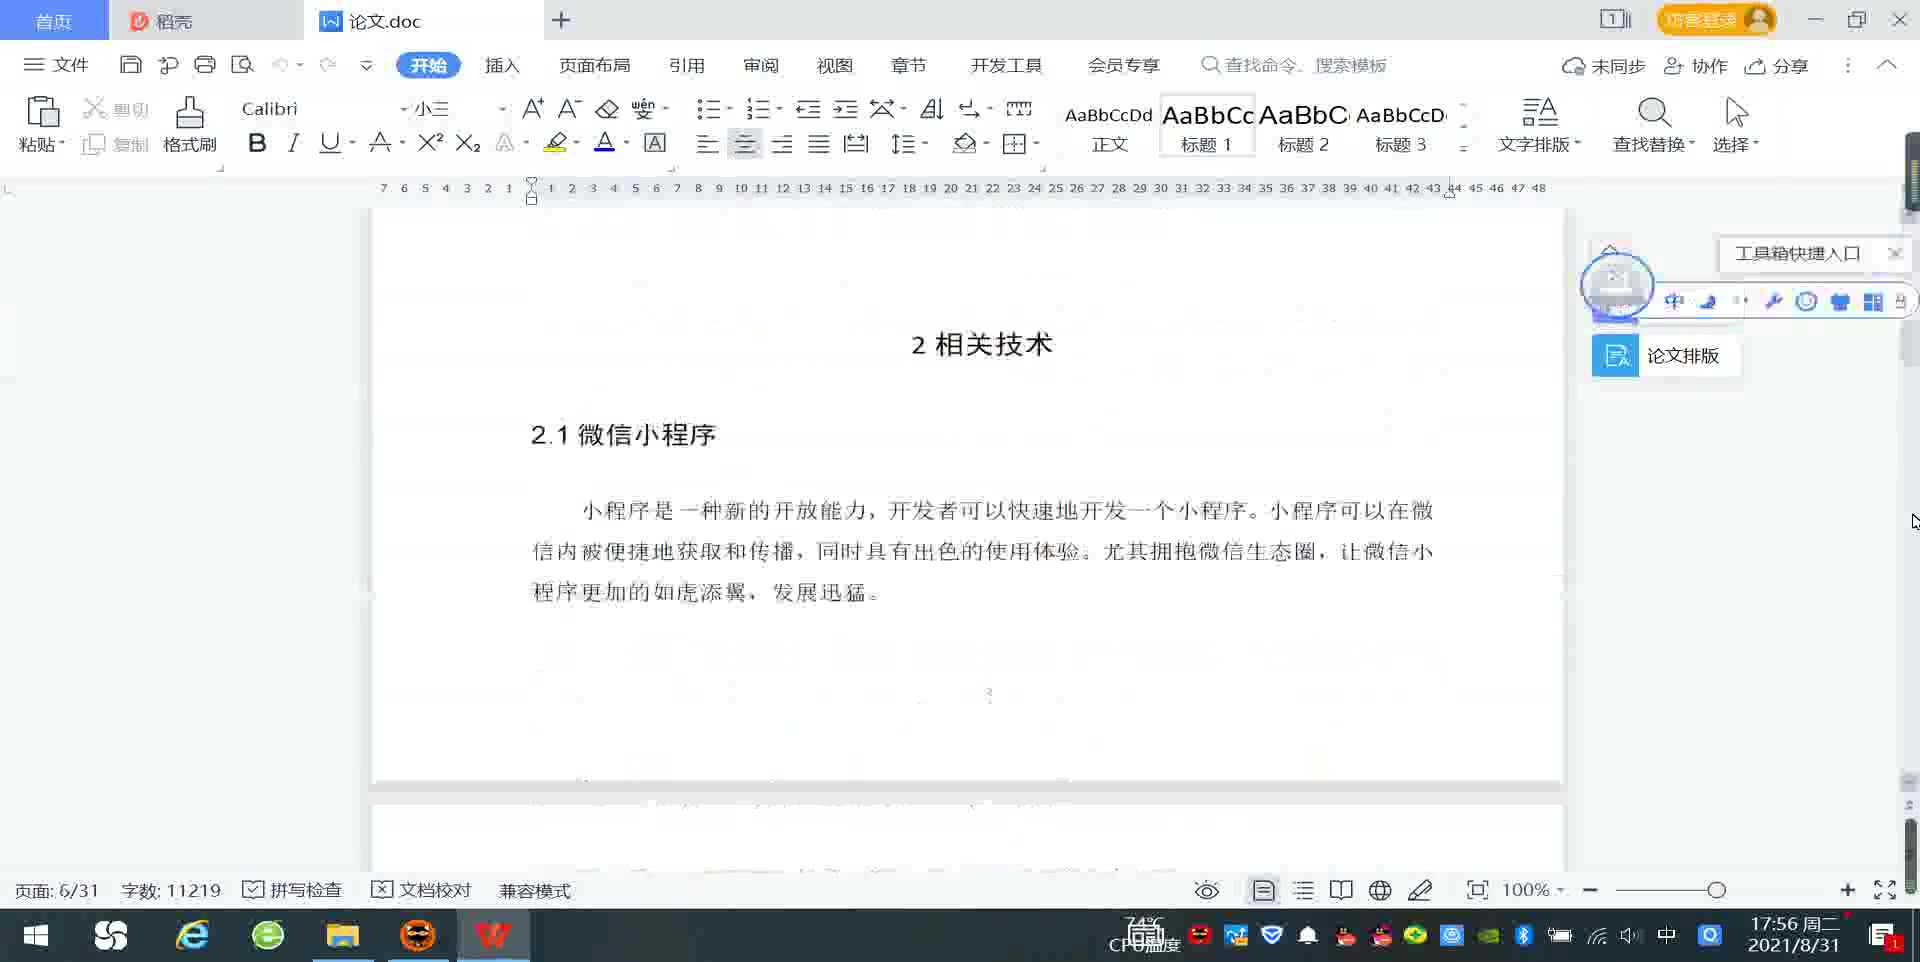Open the 文件 file menu

click(56, 65)
